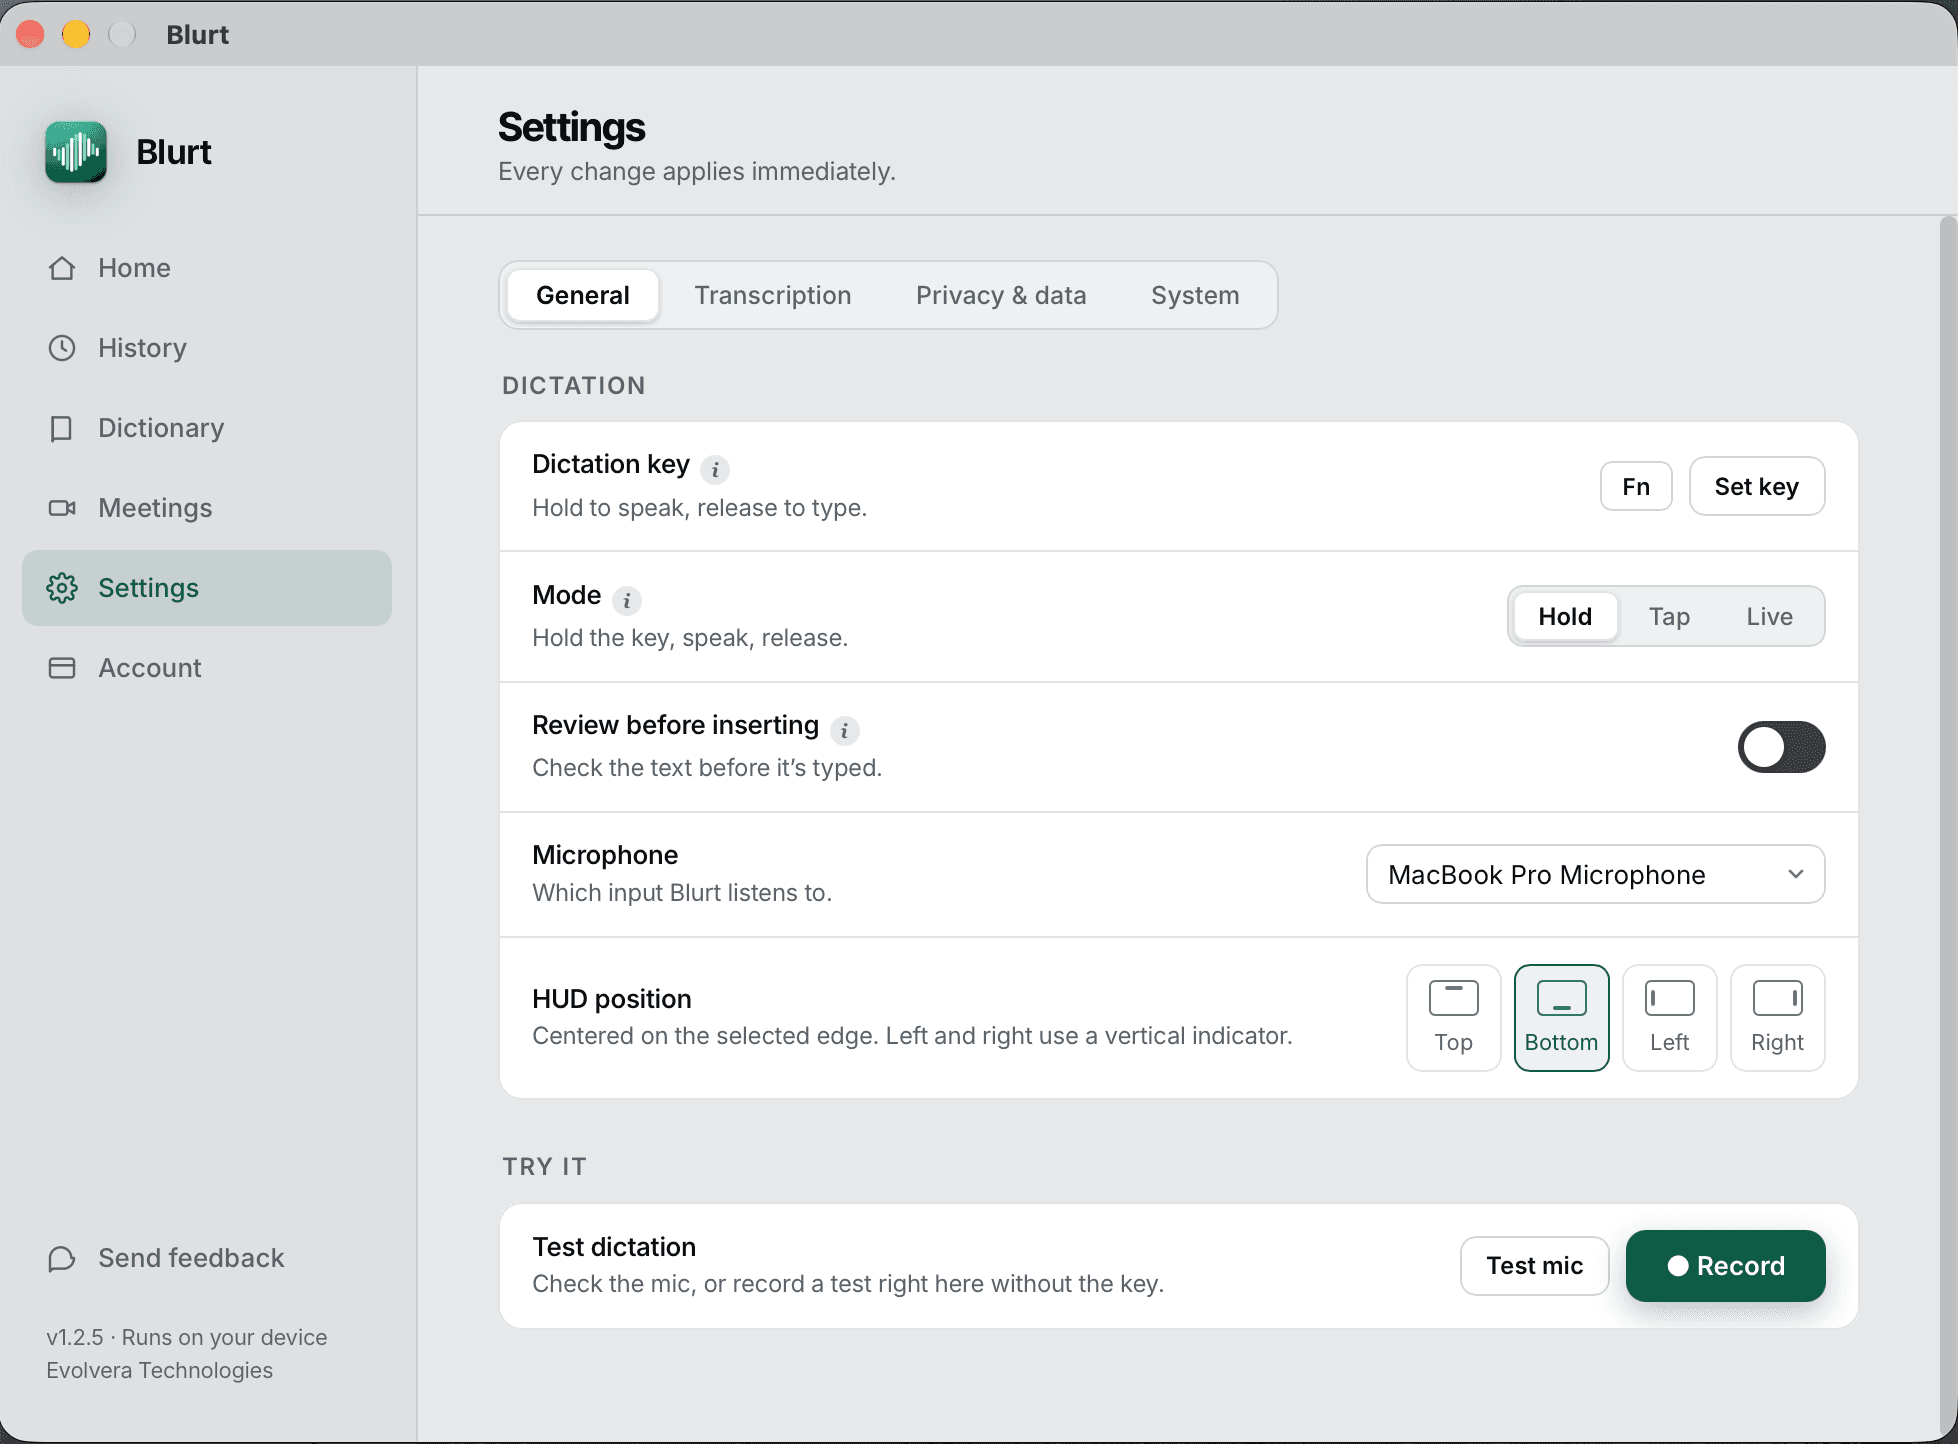
Task: Start a test with the Record button
Action: click(1725, 1265)
